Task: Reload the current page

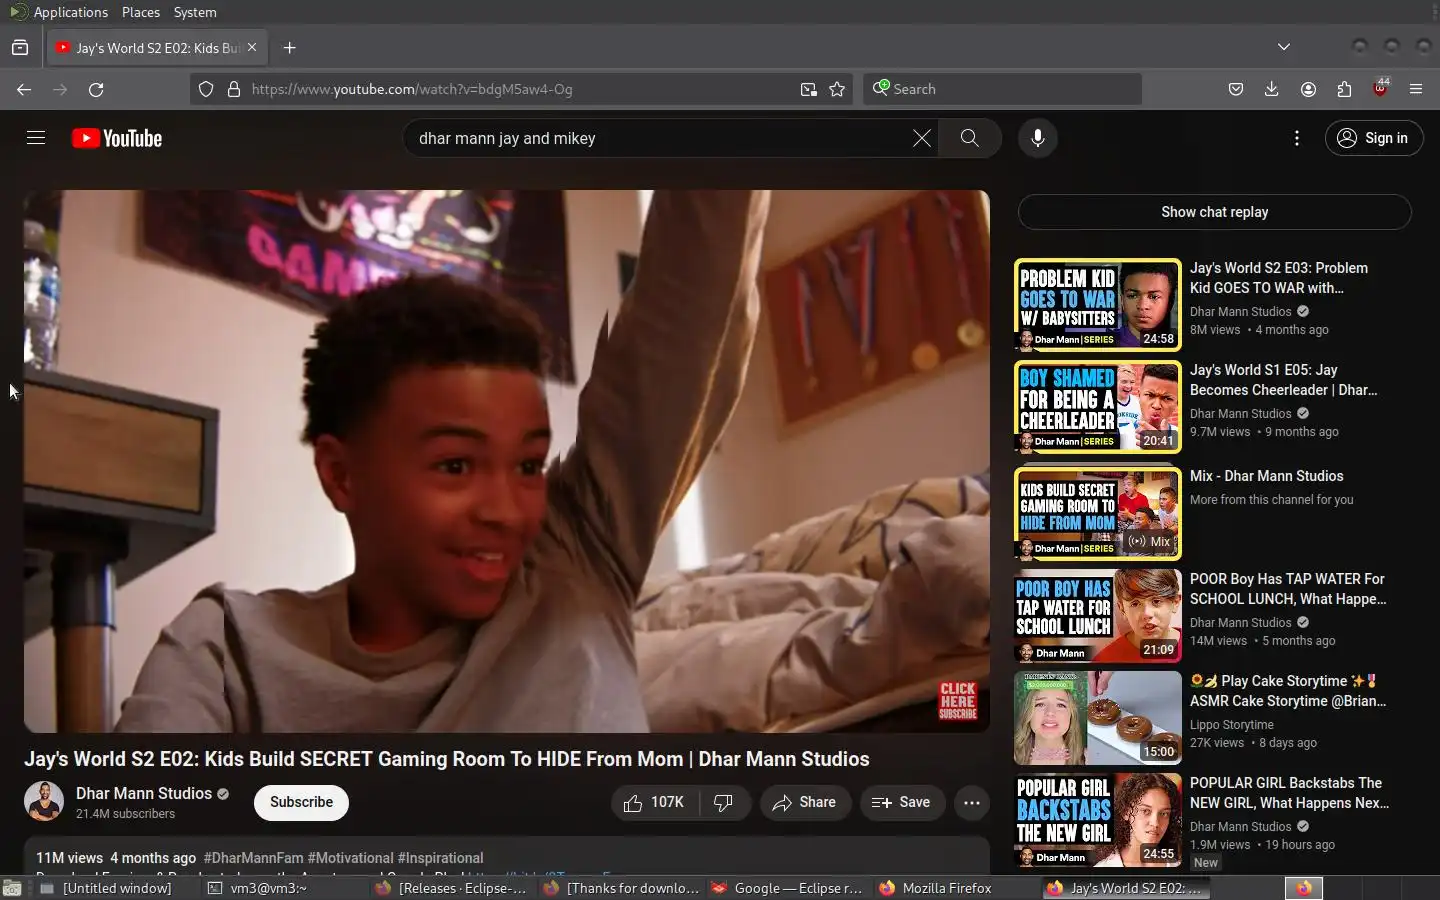Action: pos(96,89)
